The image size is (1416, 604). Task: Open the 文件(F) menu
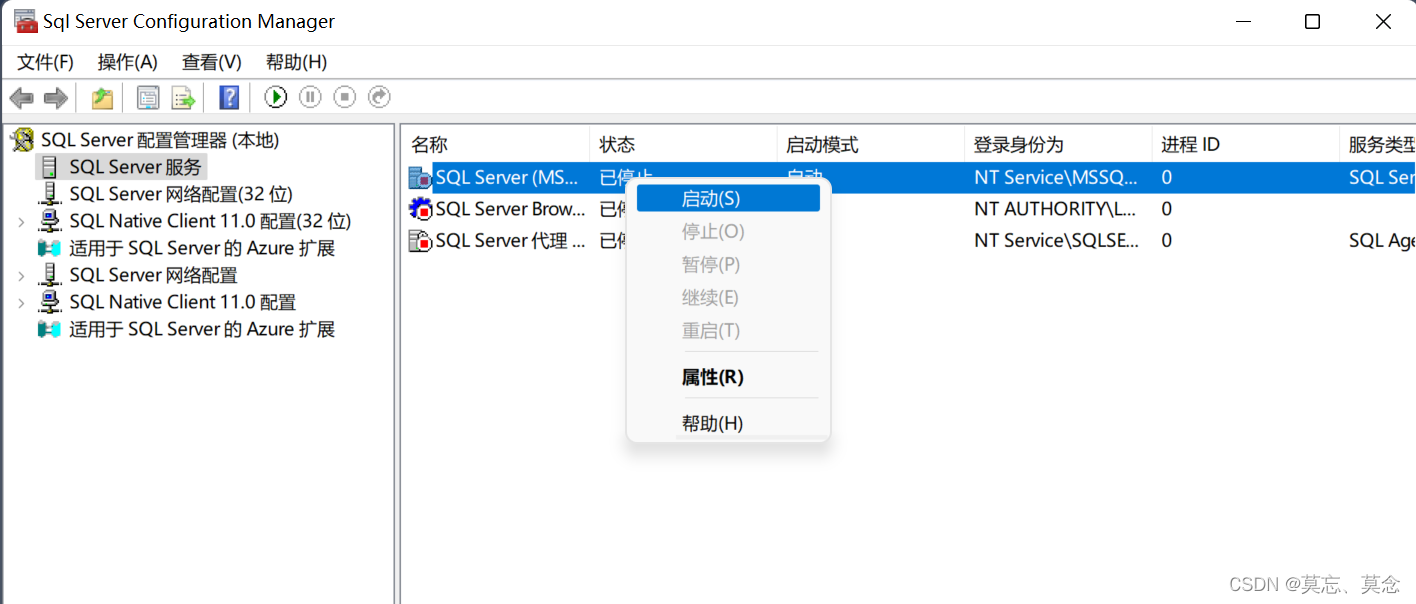click(46, 62)
